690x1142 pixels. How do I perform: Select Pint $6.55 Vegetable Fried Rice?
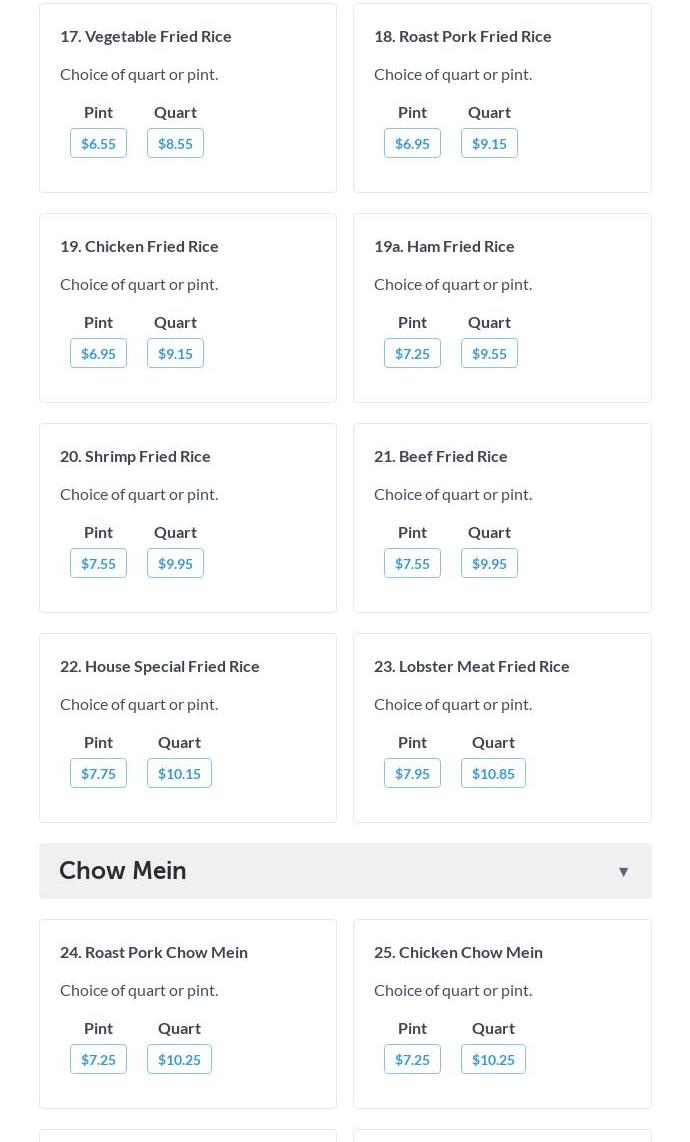coord(98,143)
